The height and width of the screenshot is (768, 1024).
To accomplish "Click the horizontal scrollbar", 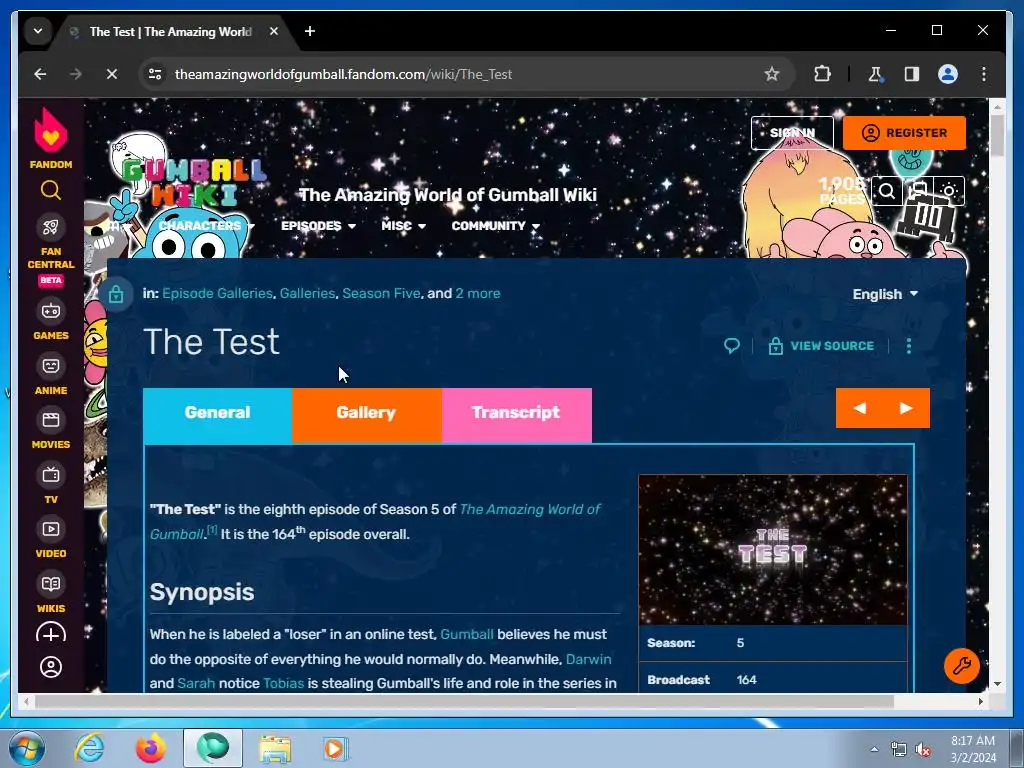I will coord(464,701).
